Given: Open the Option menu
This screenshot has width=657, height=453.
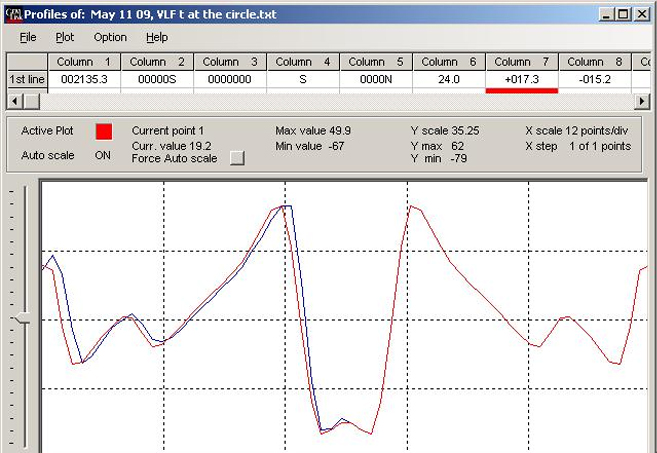Looking at the screenshot, I should [x=110, y=37].
